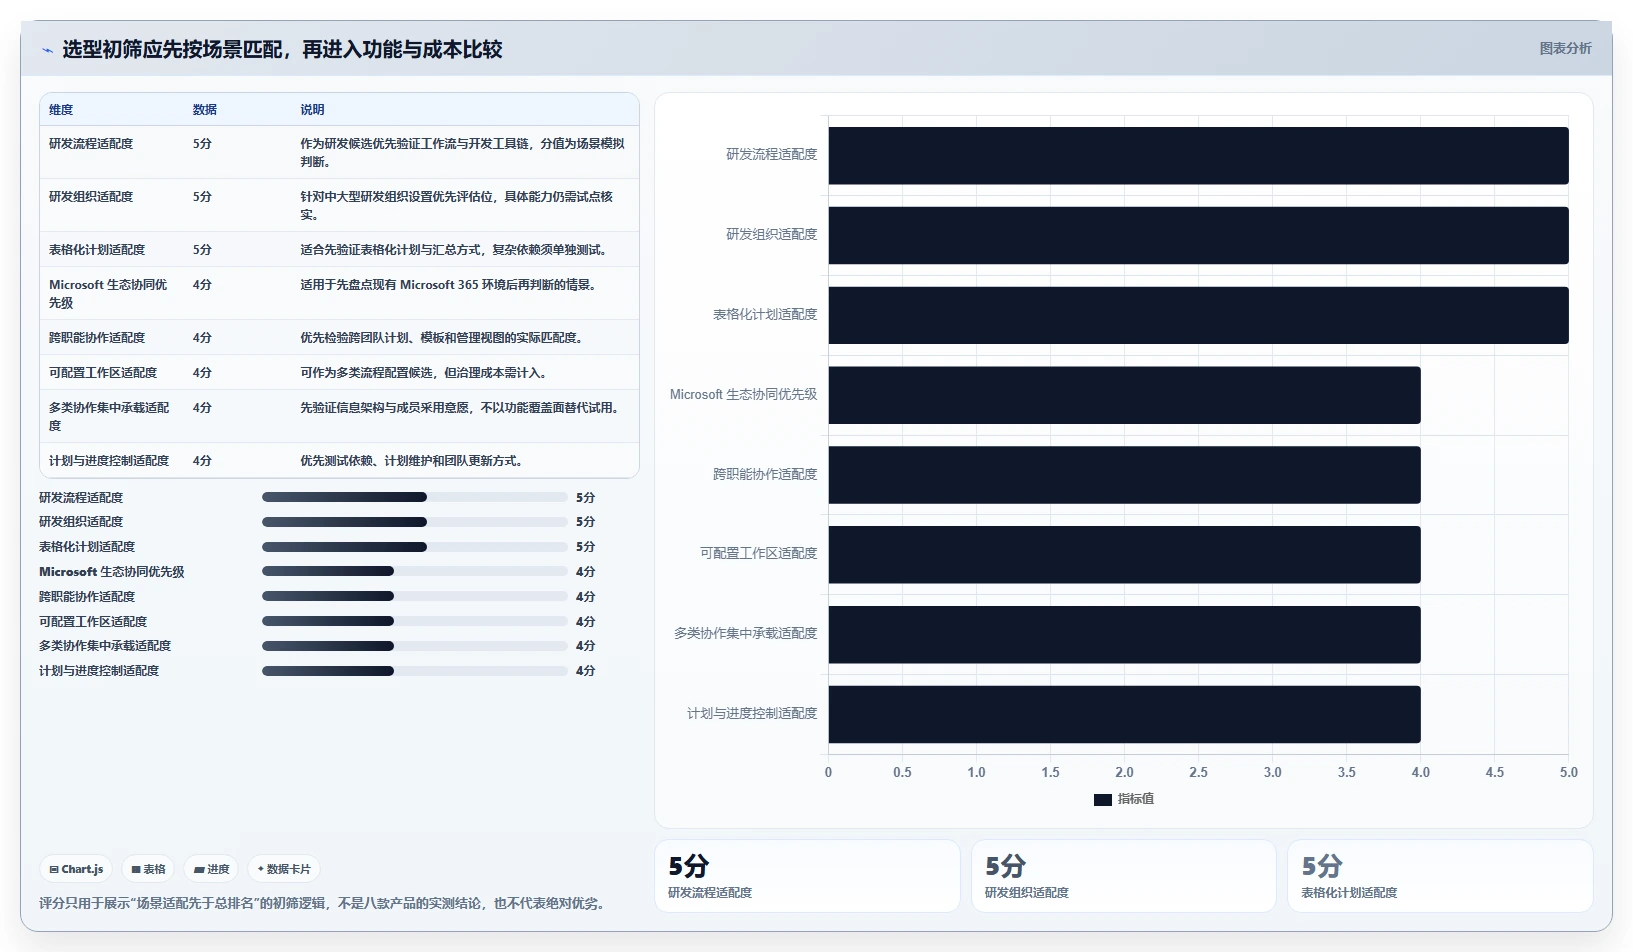Open the 5分 研发组织适配度 data card

coord(1124,876)
